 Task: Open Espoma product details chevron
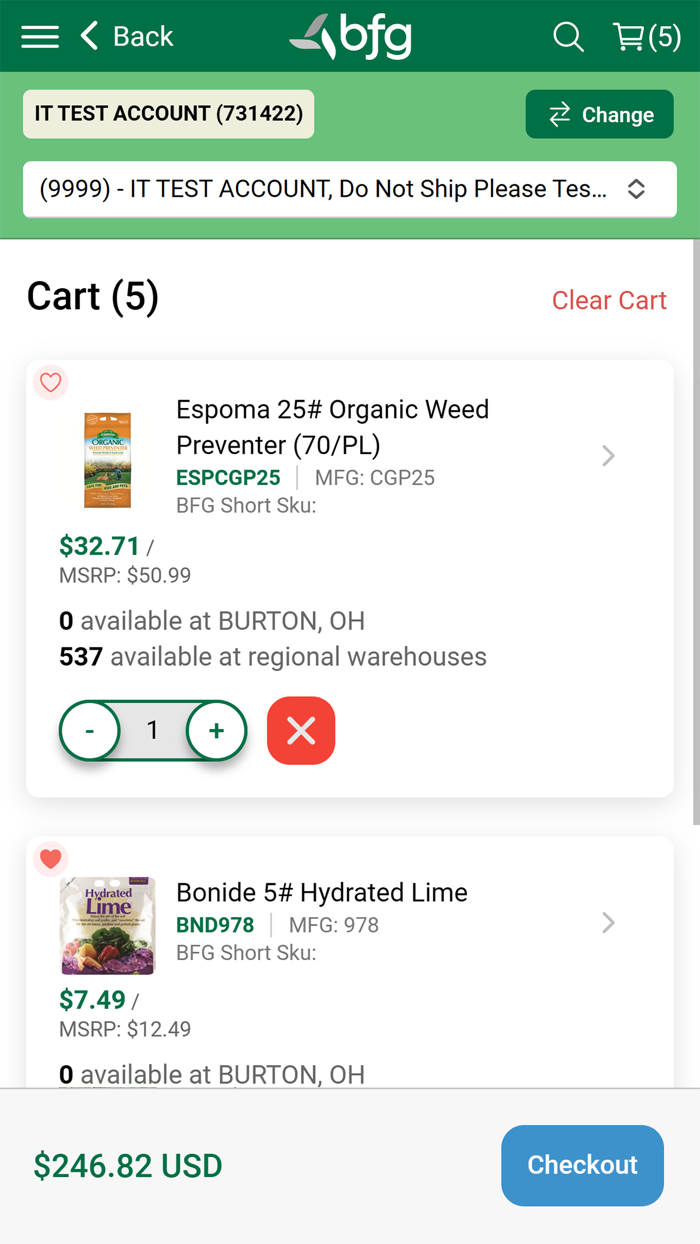point(608,456)
